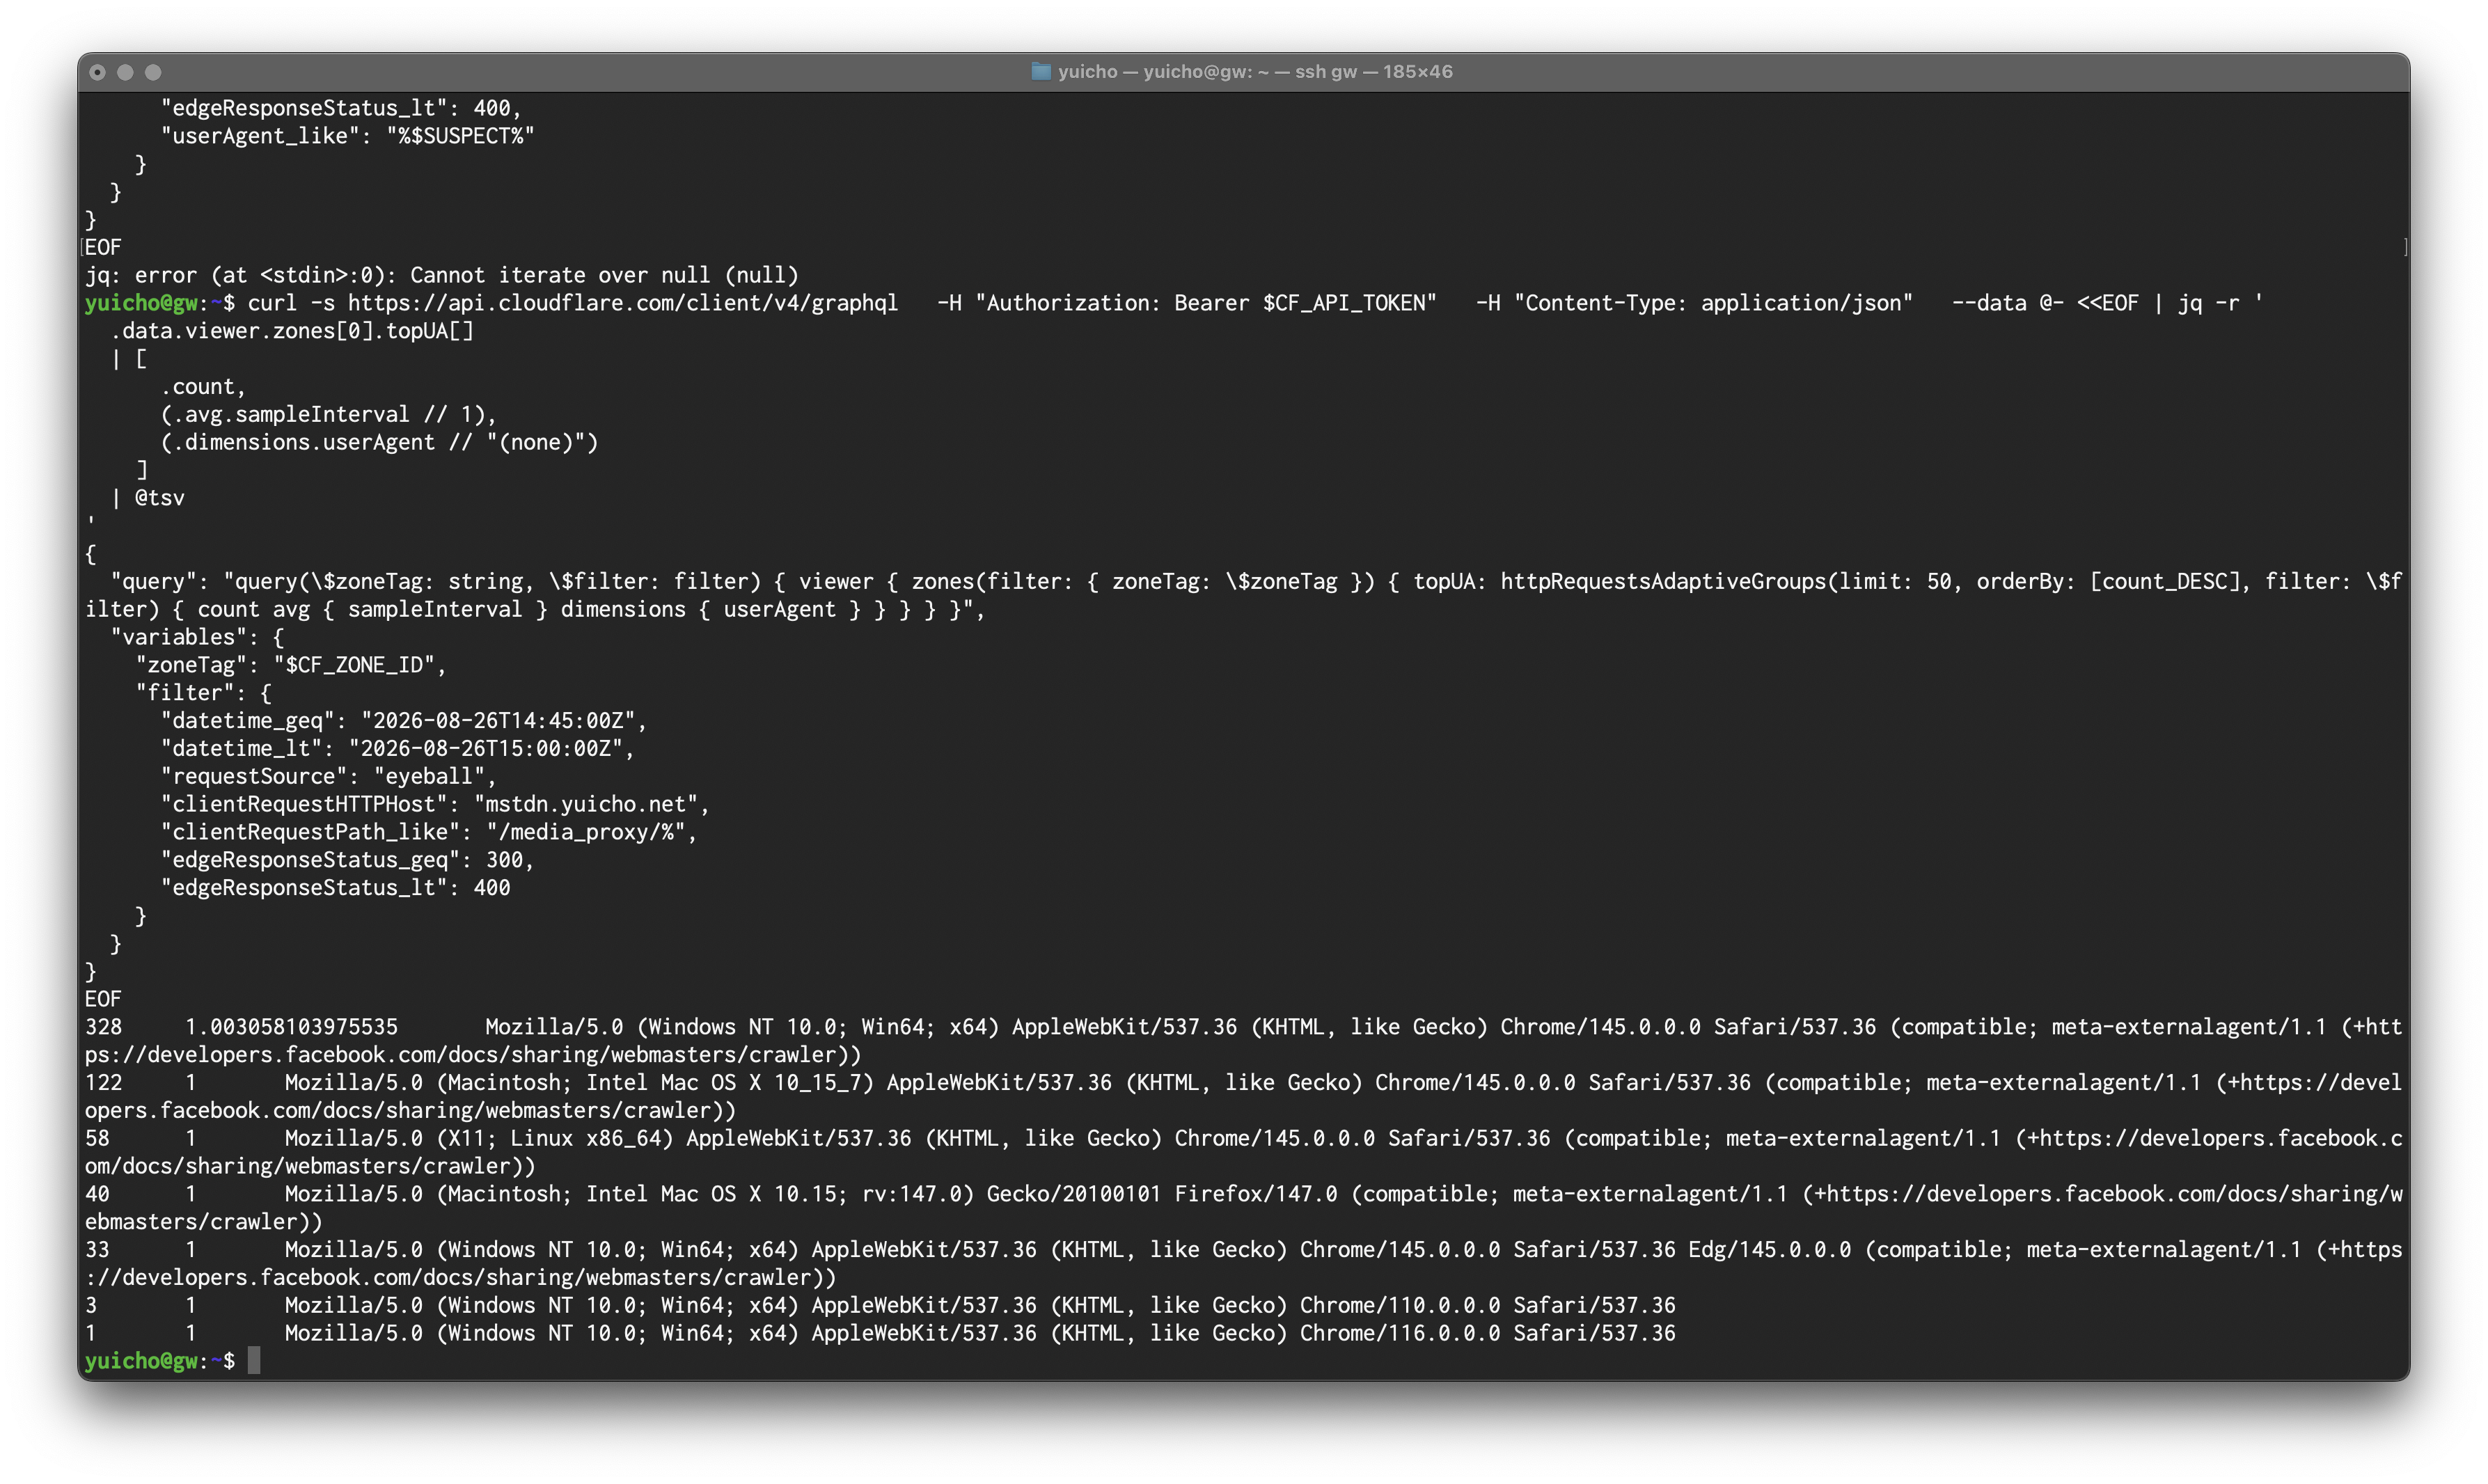Zoom the terminal window with the third traffic light
The height and width of the screenshot is (1484, 2488).
[x=153, y=72]
